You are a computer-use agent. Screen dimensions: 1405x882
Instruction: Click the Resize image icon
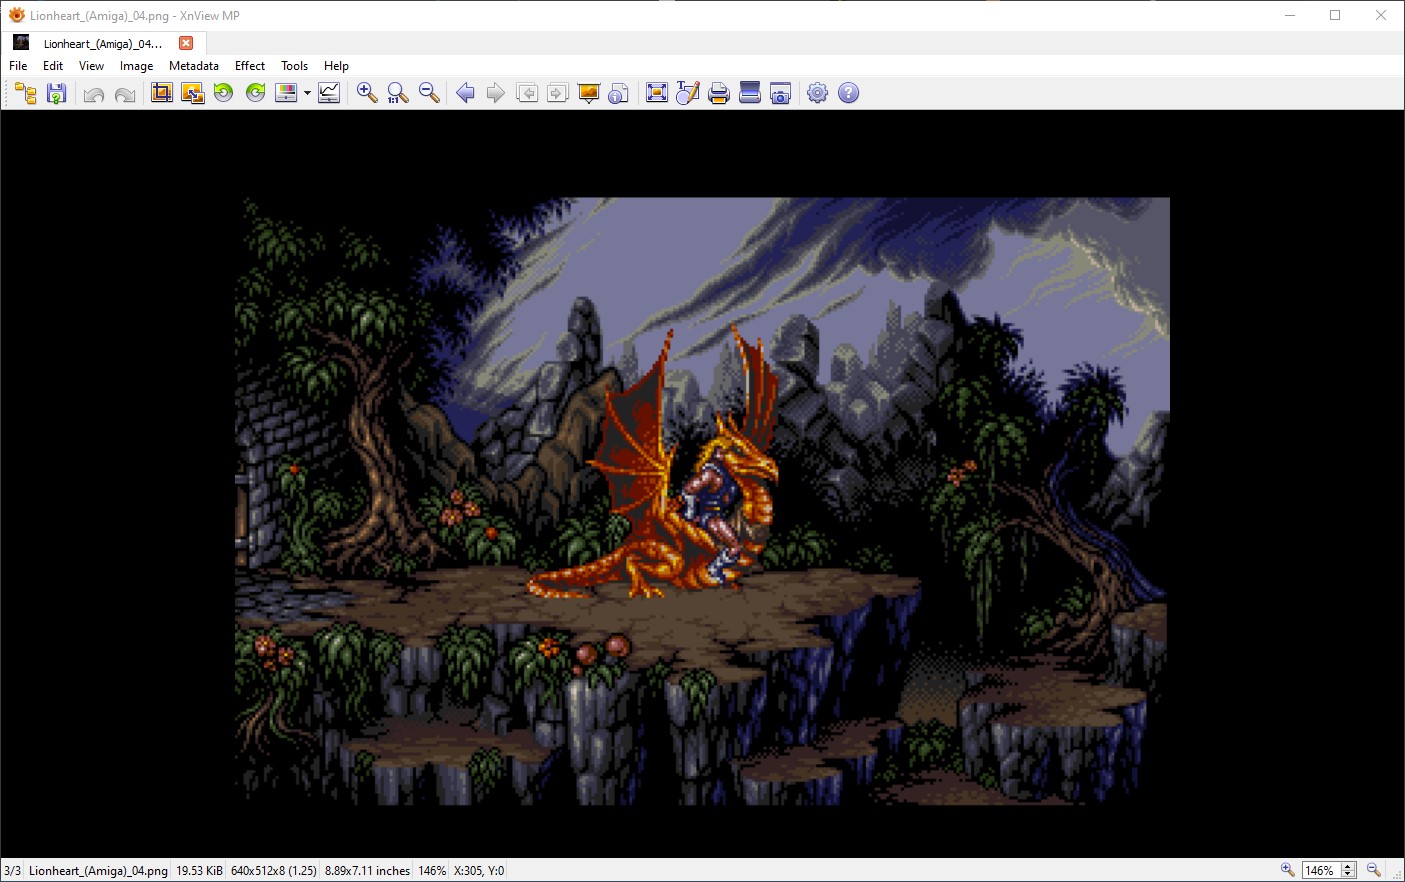tap(193, 93)
